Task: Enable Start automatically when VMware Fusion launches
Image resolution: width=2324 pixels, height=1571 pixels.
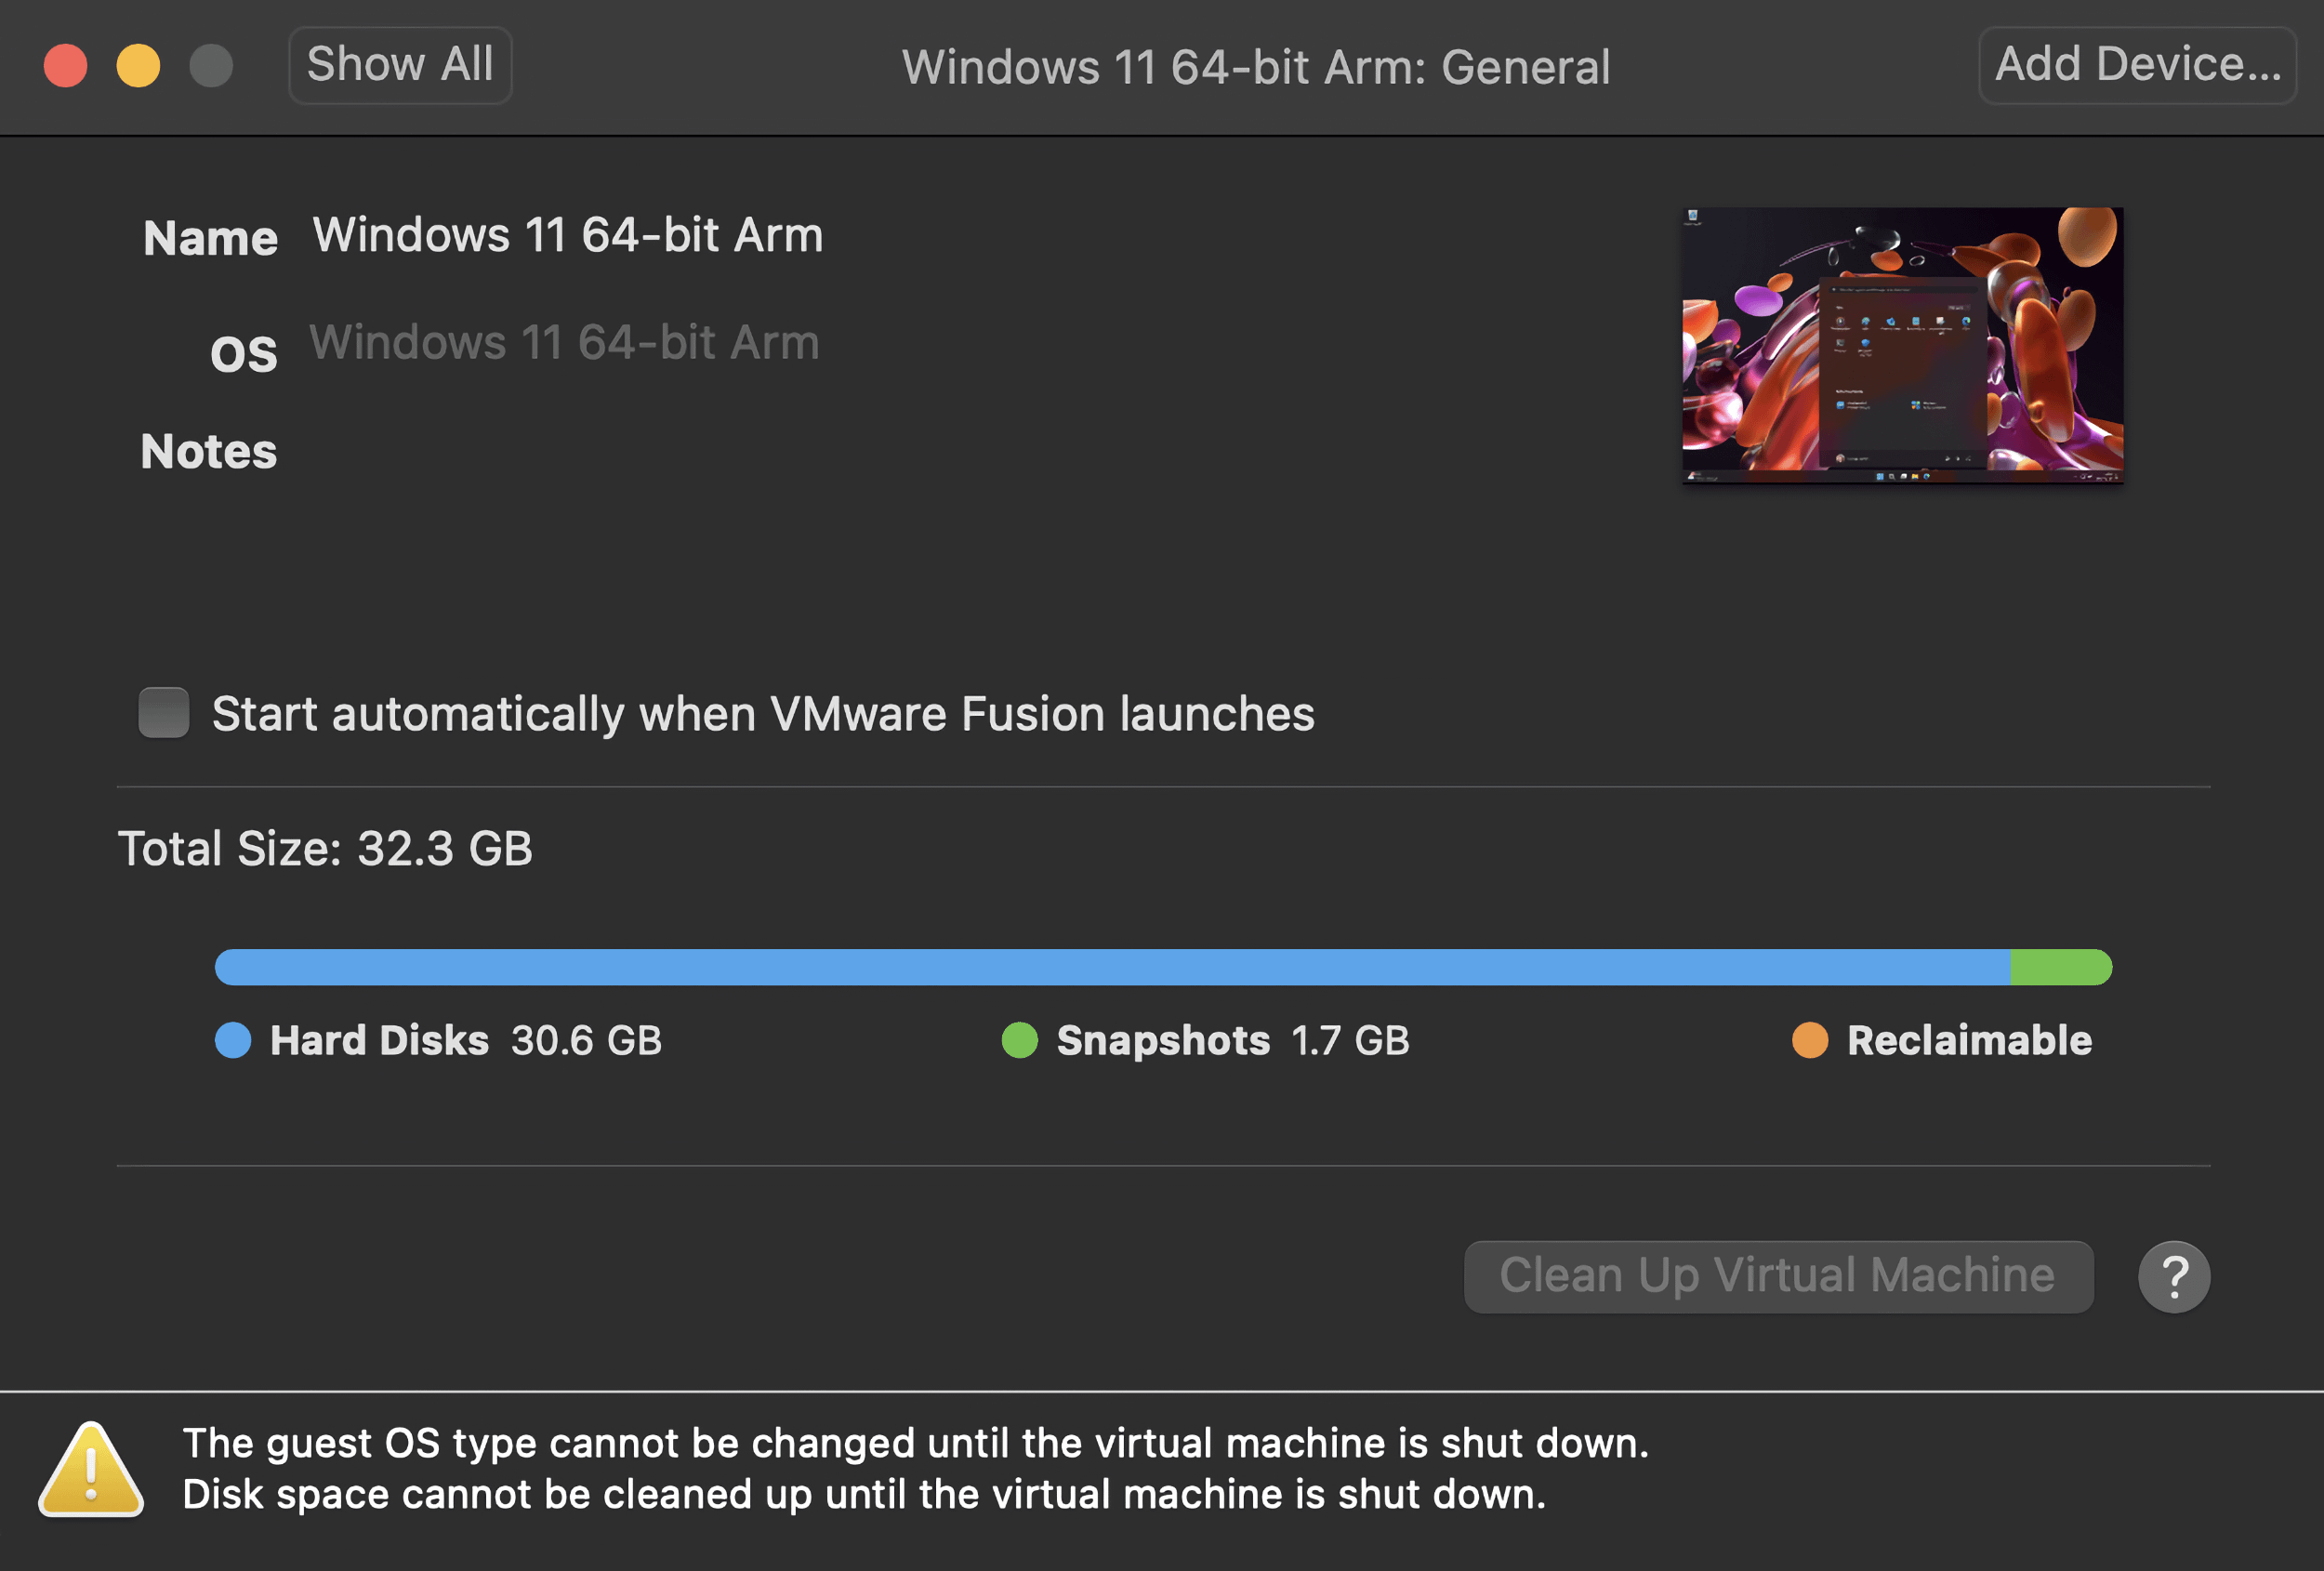Action: [163, 713]
